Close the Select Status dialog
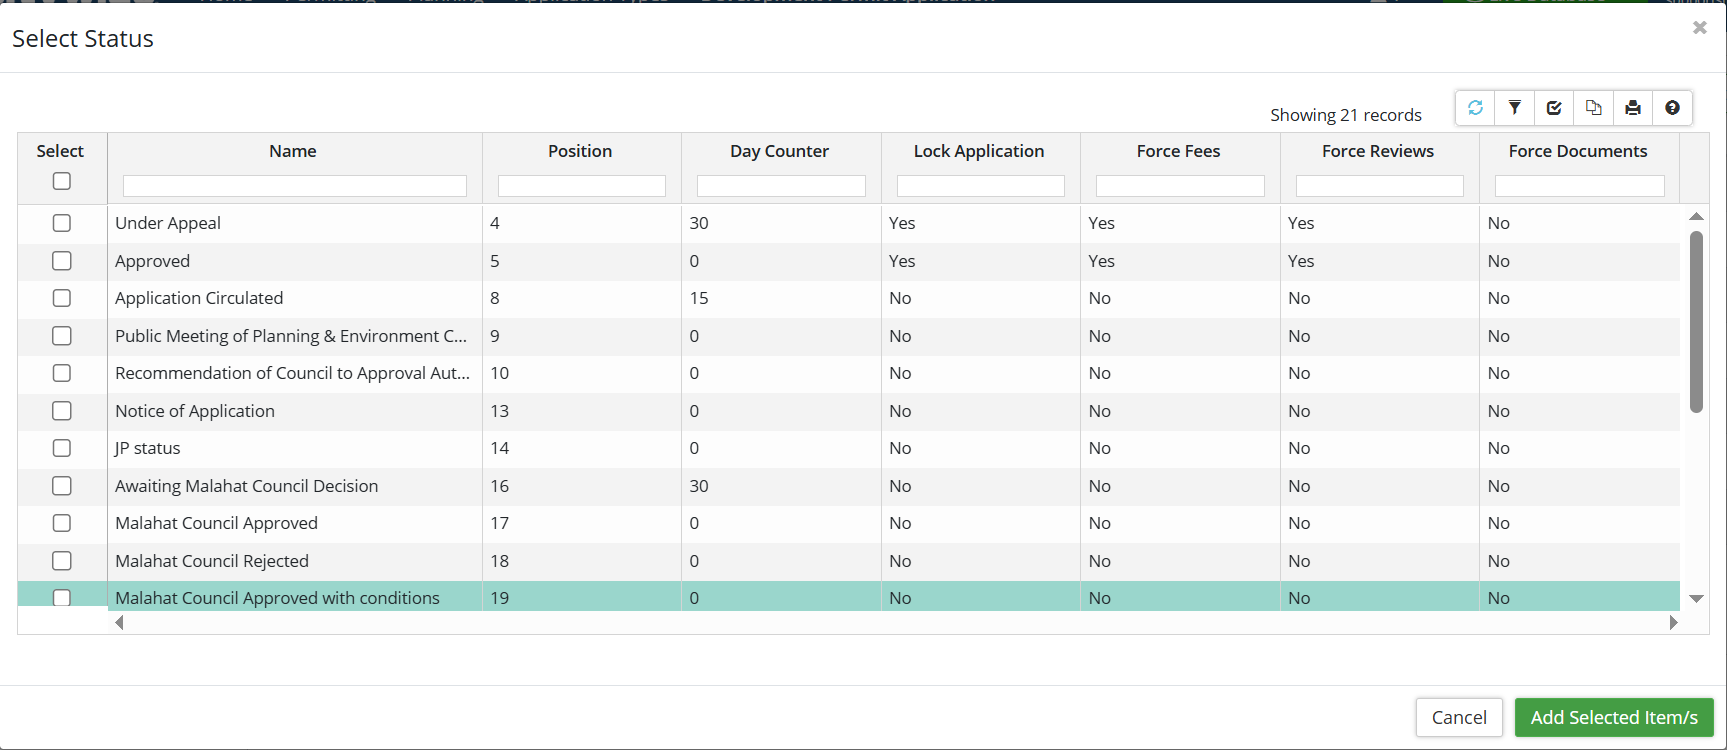Image resolution: width=1727 pixels, height=750 pixels. click(1699, 28)
